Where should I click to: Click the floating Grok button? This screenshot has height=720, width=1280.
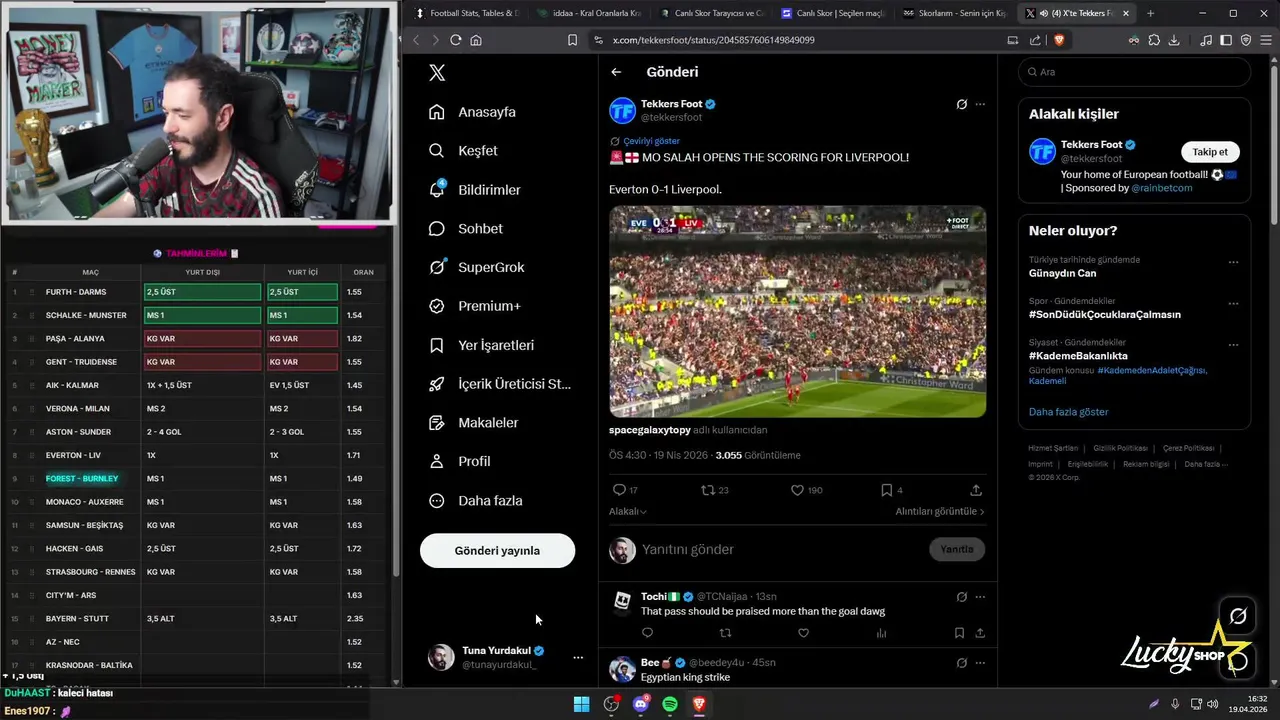pyautogui.click(x=1238, y=616)
